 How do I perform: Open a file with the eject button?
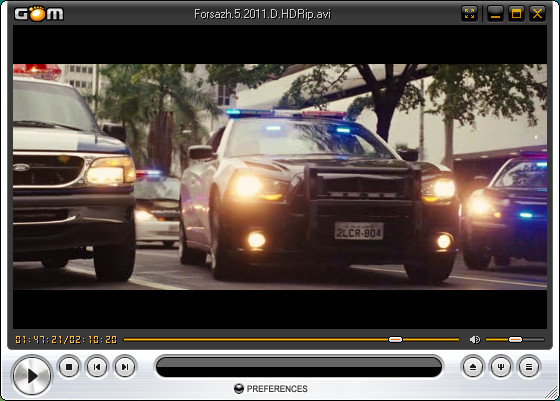[x=473, y=366]
